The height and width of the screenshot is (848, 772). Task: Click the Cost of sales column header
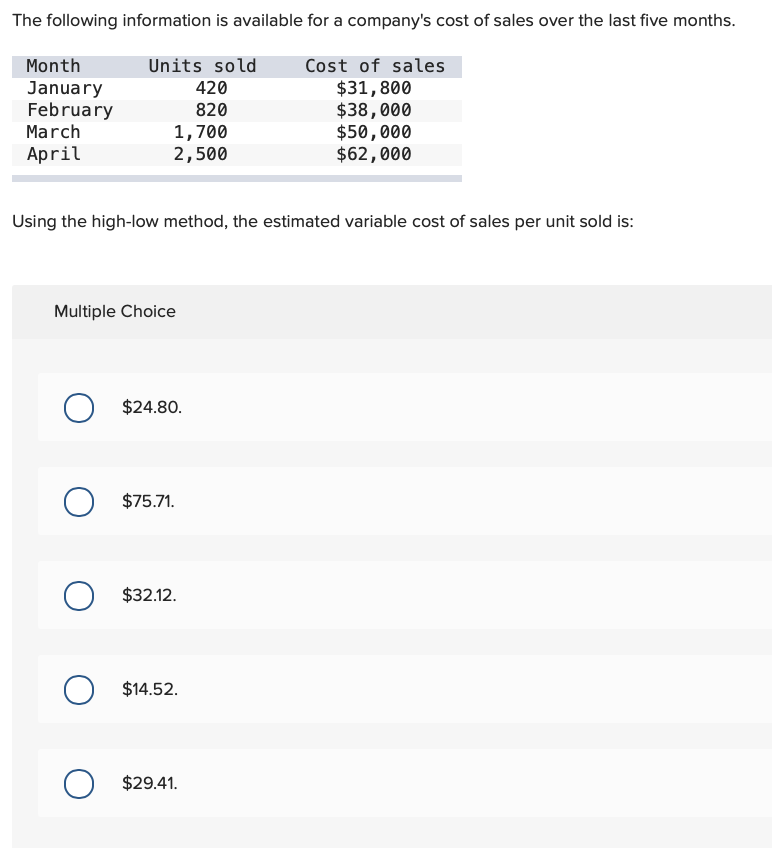point(375,66)
